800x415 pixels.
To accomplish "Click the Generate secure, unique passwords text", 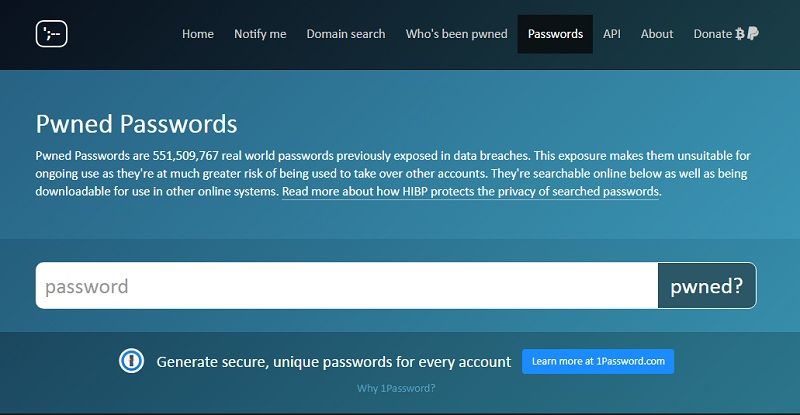I will [x=334, y=361].
